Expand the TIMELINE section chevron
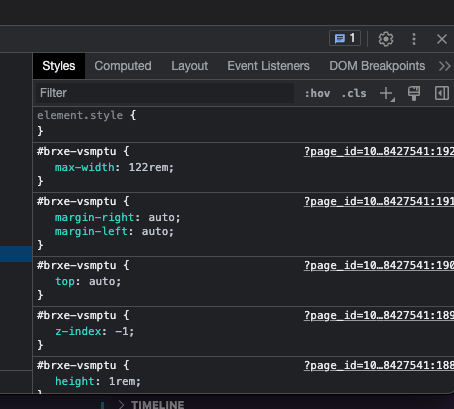Viewport: 454px width, 409px height. point(121,405)
